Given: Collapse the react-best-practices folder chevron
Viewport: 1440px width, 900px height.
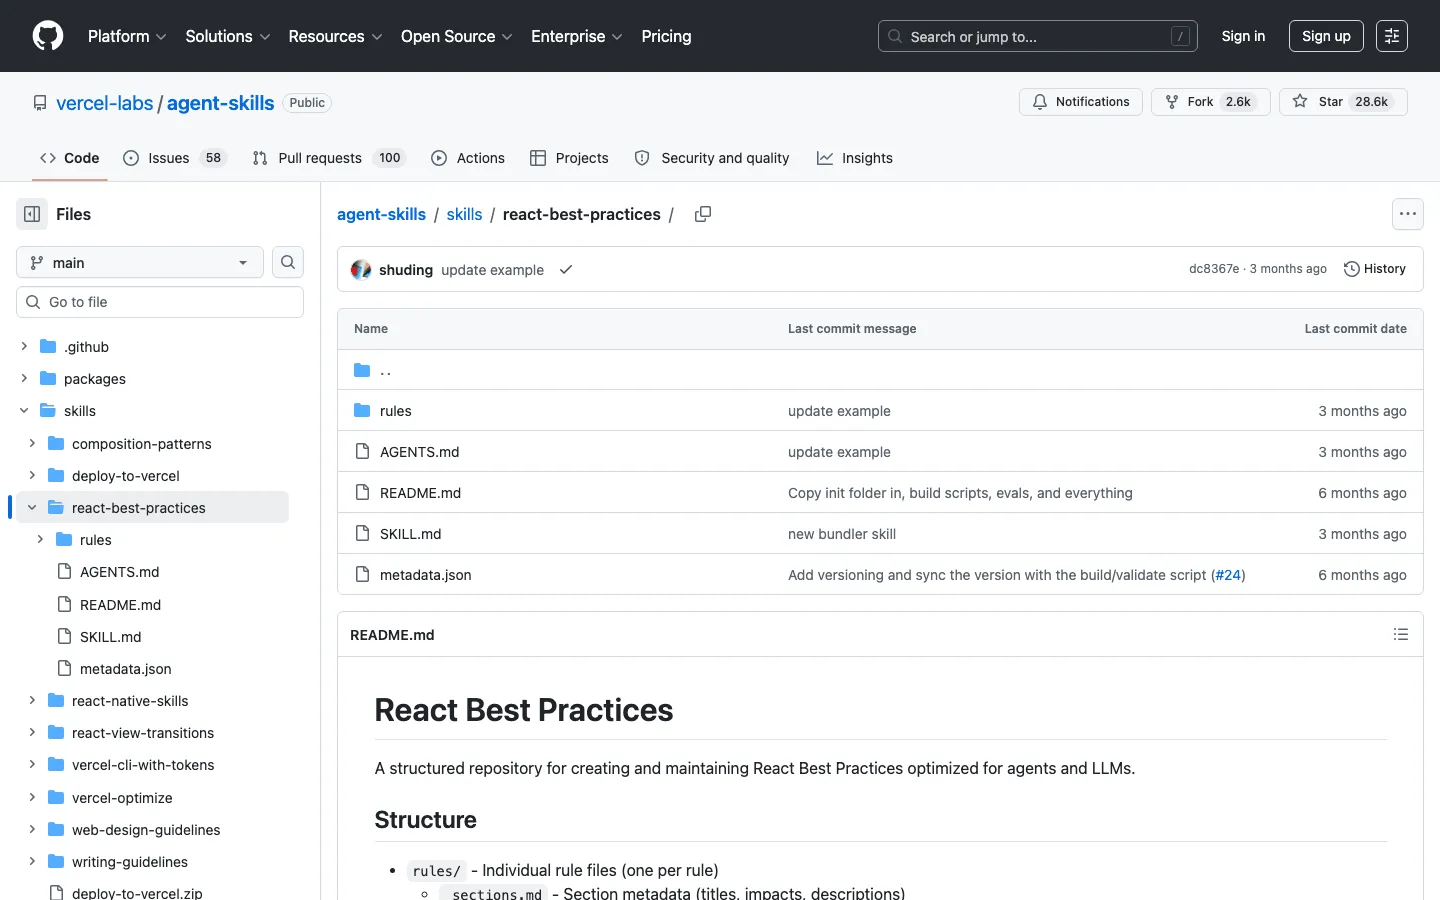Looking at the screenshot, I should coord(32,507).
